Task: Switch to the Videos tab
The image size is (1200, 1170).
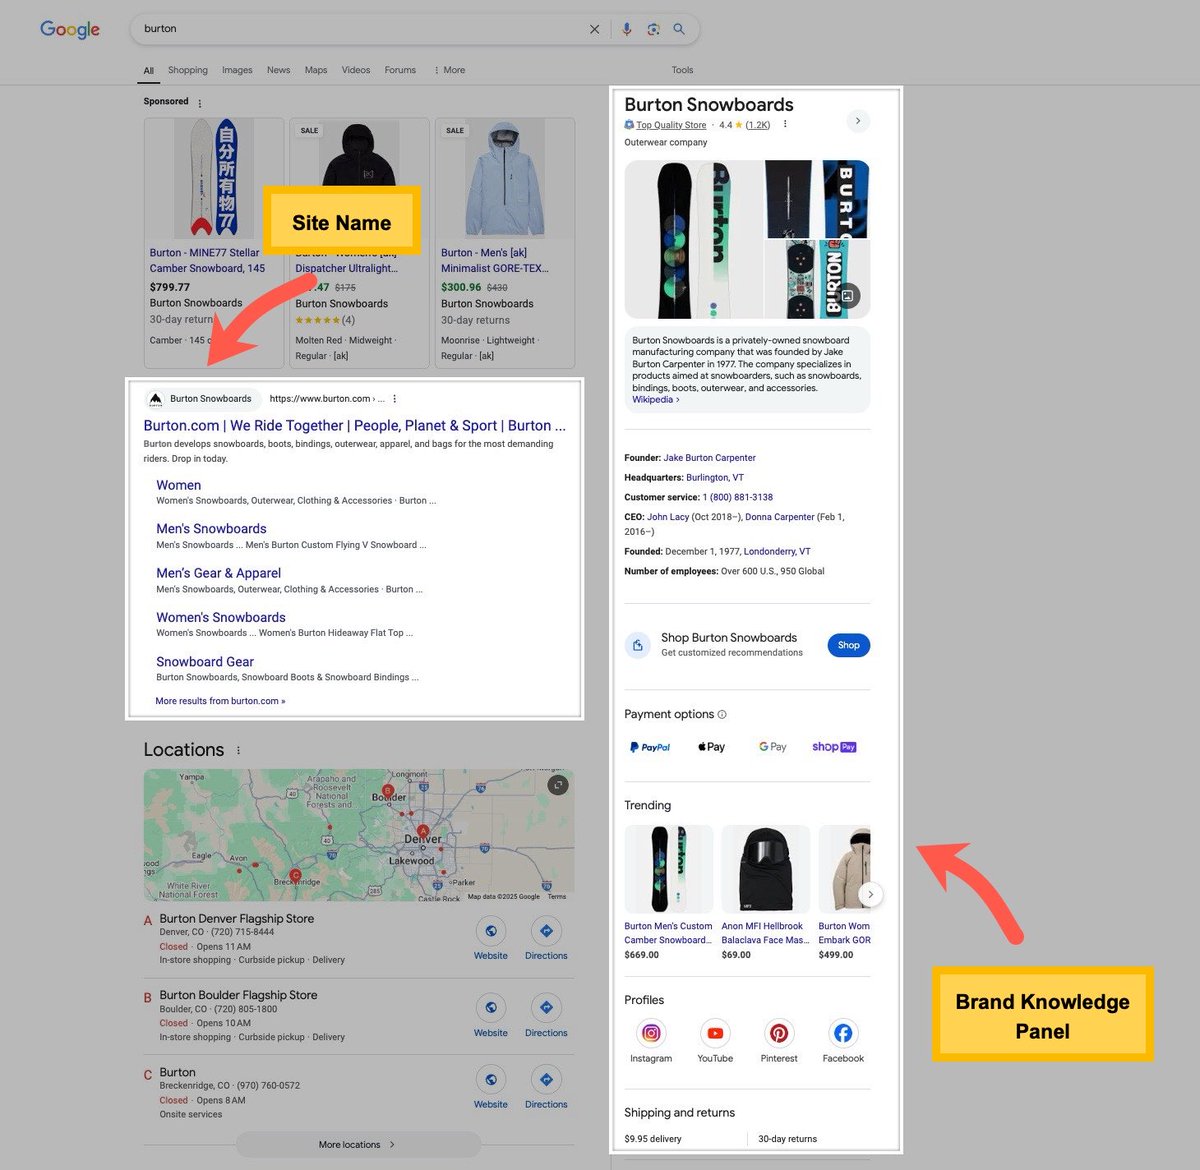Action: (356, 70)
